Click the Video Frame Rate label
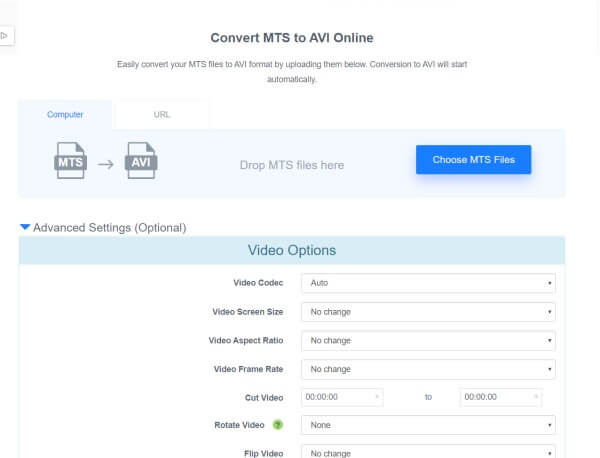Image resolution: width=600 pixels, height=458 pixels. pyautogui.click(x=248, y=369)
